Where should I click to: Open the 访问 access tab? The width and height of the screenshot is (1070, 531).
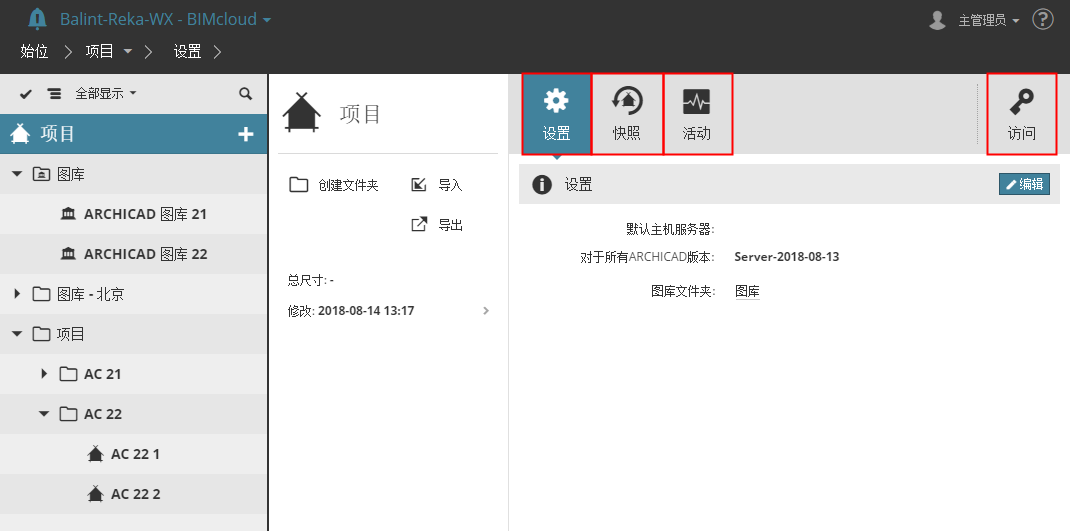[x=1022, y=115]
